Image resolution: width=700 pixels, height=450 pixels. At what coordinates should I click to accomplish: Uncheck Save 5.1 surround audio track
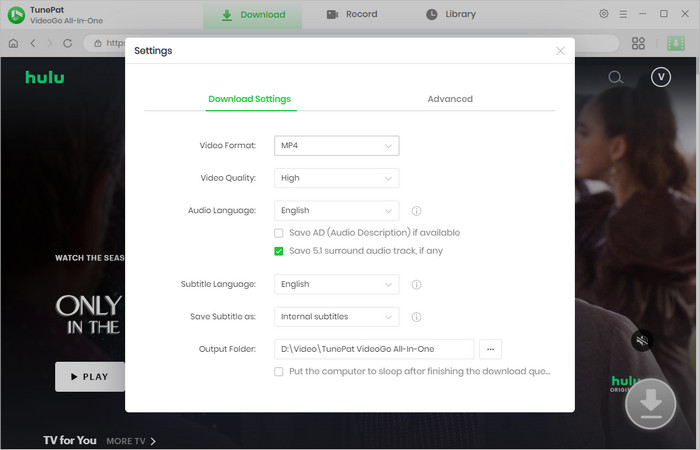pyautogui.click(x=279, y=251)
